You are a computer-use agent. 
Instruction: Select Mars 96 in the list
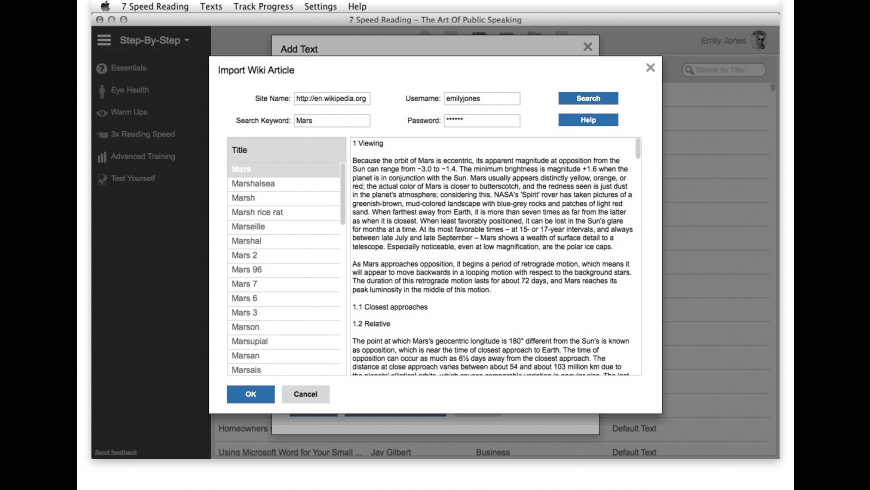coord(284,270)
